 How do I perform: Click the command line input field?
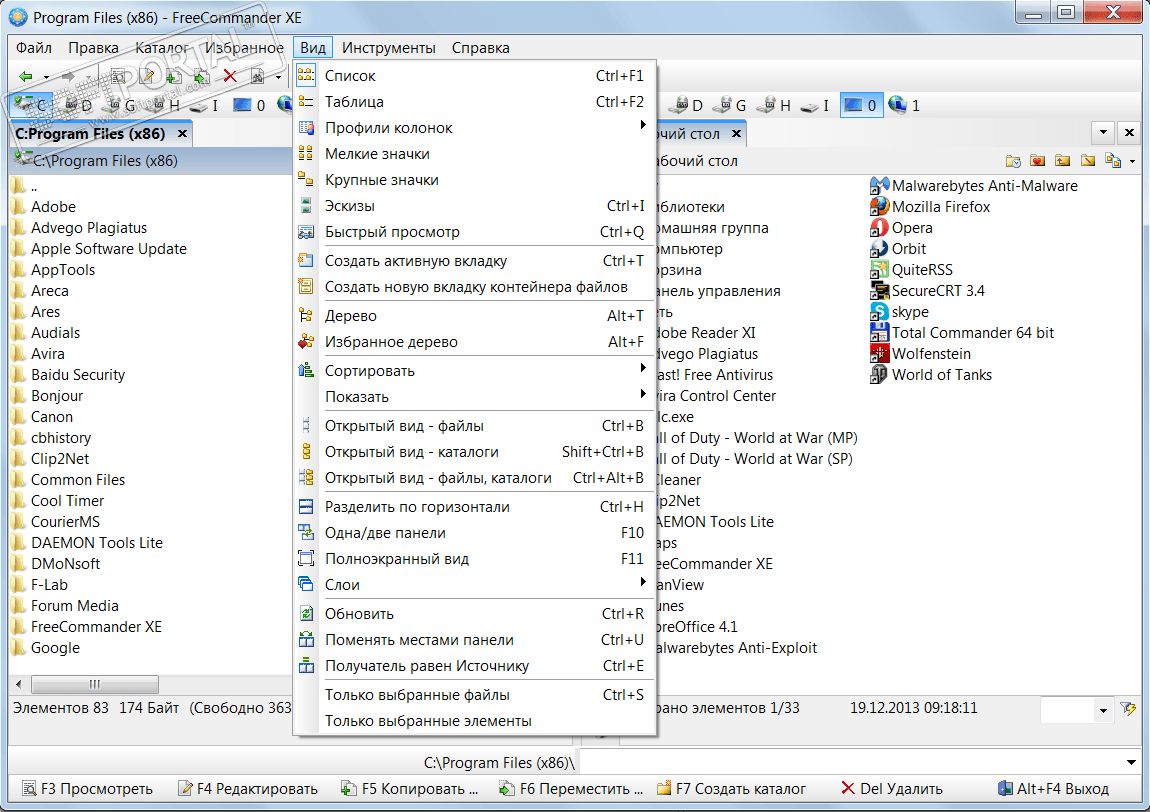point(851,762)
